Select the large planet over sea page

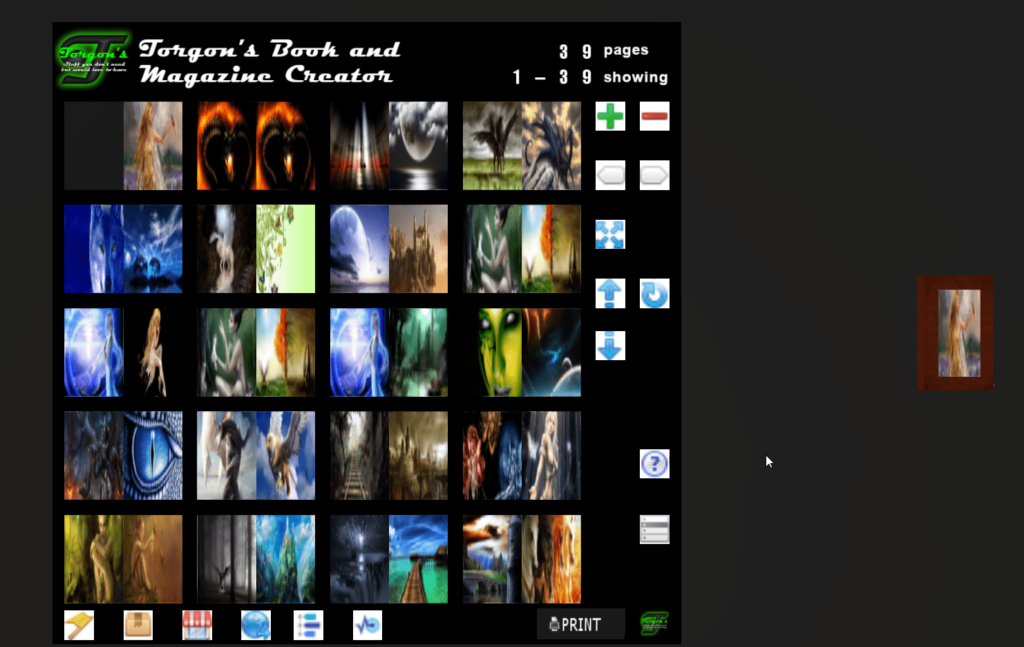coord(359,249)
